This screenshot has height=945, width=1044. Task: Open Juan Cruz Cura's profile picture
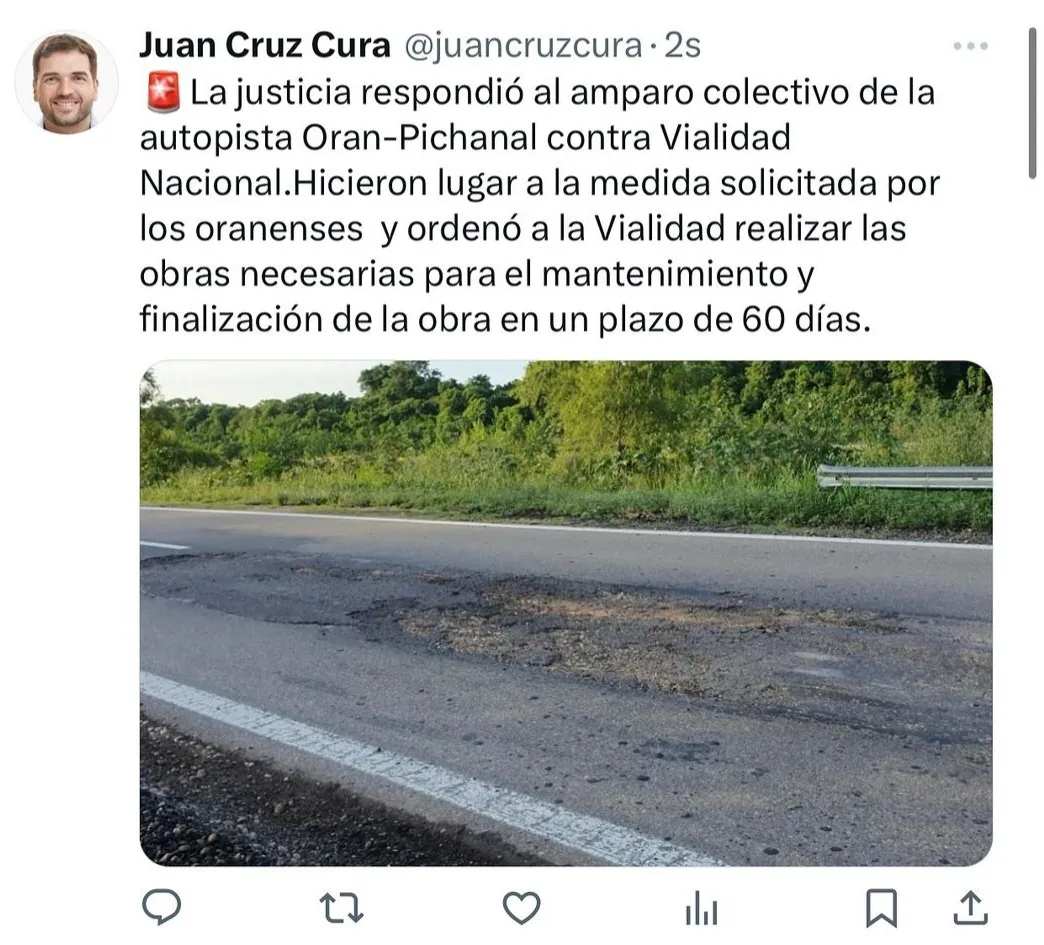[66, 82]
